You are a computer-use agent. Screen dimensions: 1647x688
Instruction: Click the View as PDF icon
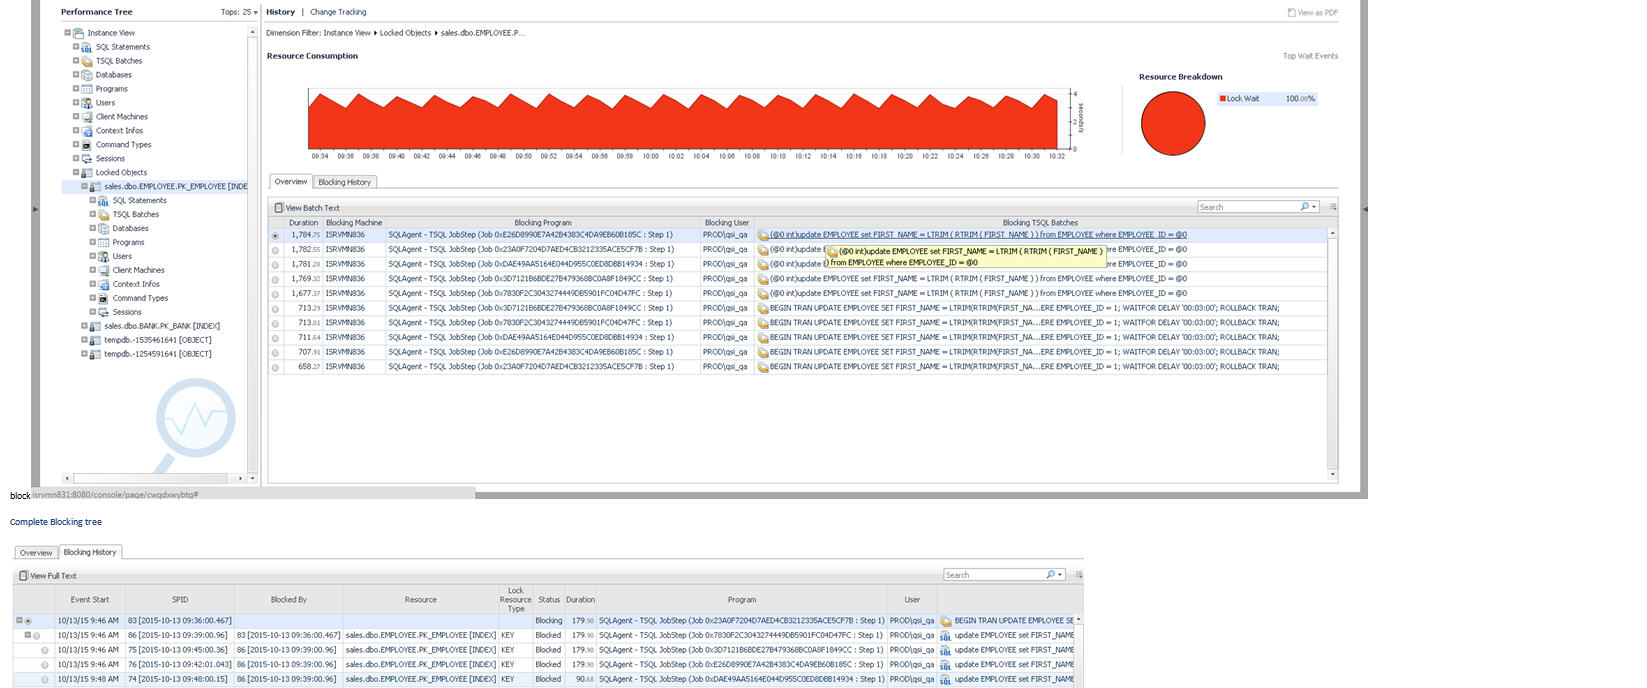point(1291,13)
